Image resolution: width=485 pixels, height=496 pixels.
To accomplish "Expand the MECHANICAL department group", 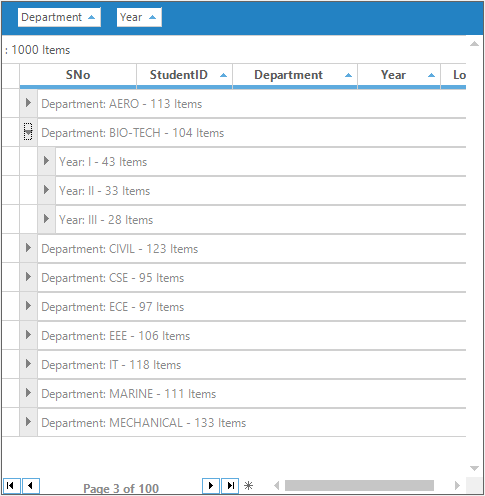I will coord(28,422).
